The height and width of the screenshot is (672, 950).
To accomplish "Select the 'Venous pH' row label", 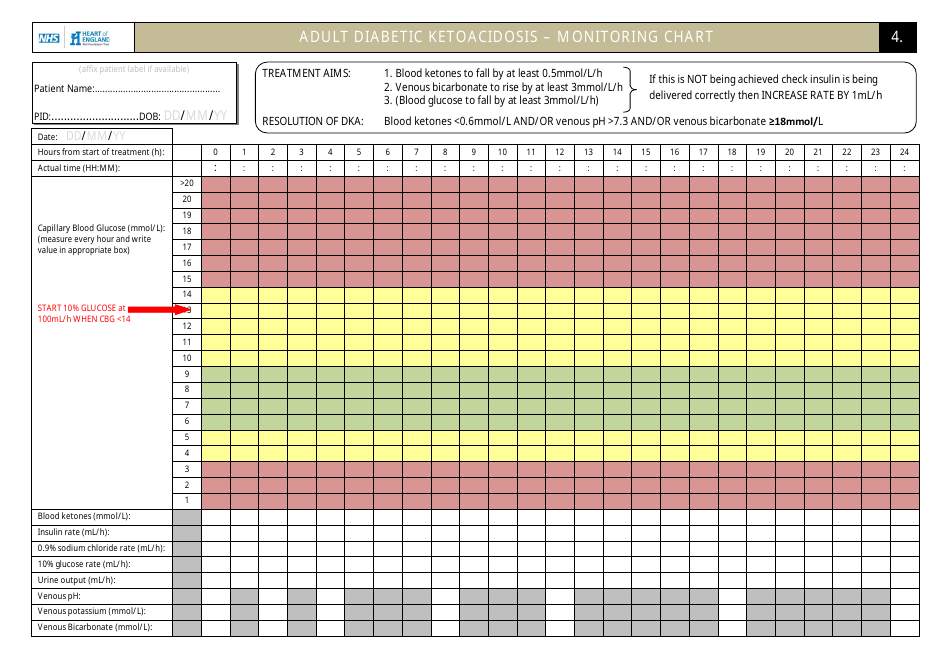I will coord(60,595).
